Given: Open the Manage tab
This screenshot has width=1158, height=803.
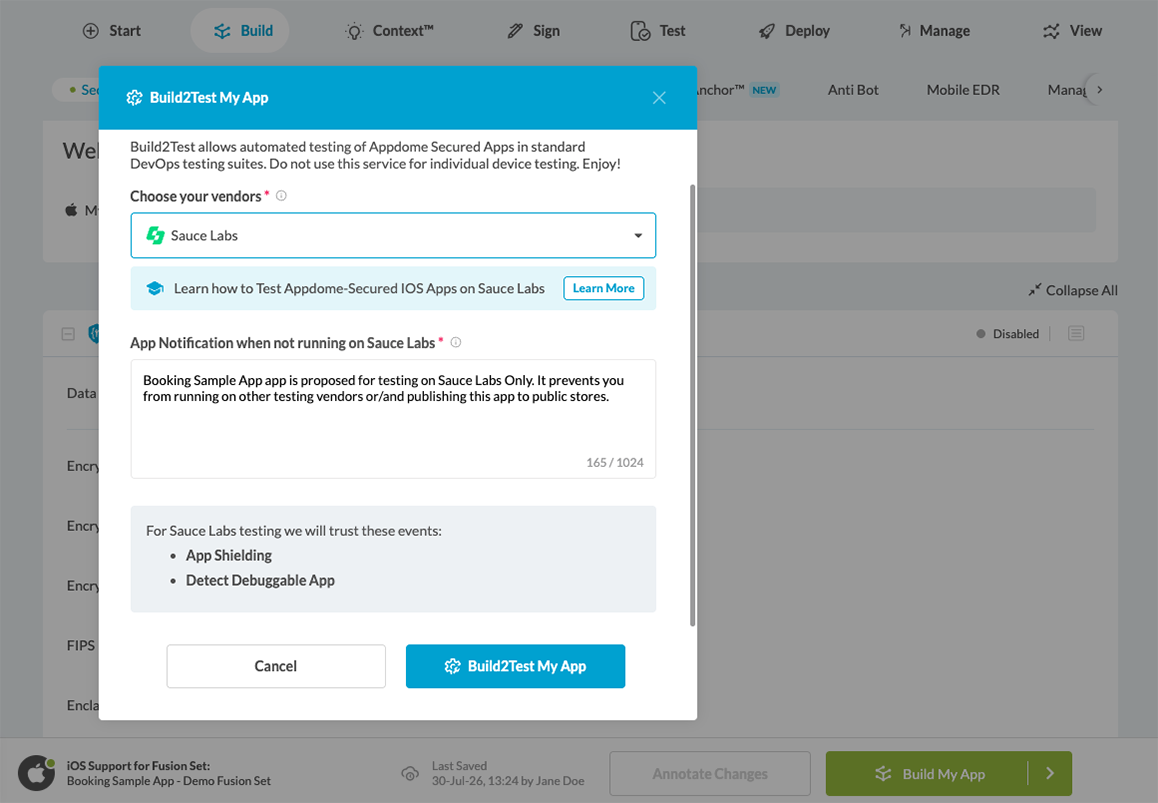Looking at the screenshot, I should pos(934,31).
